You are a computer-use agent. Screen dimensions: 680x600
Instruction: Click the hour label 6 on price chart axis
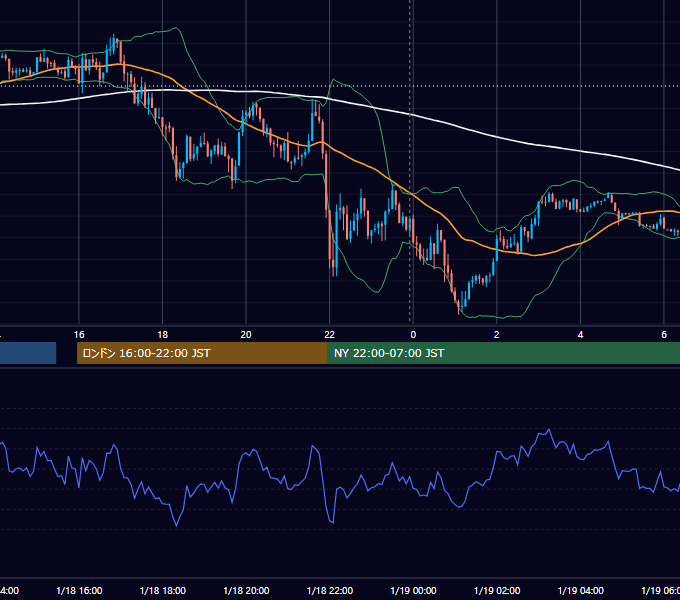(x=664, y=335)
